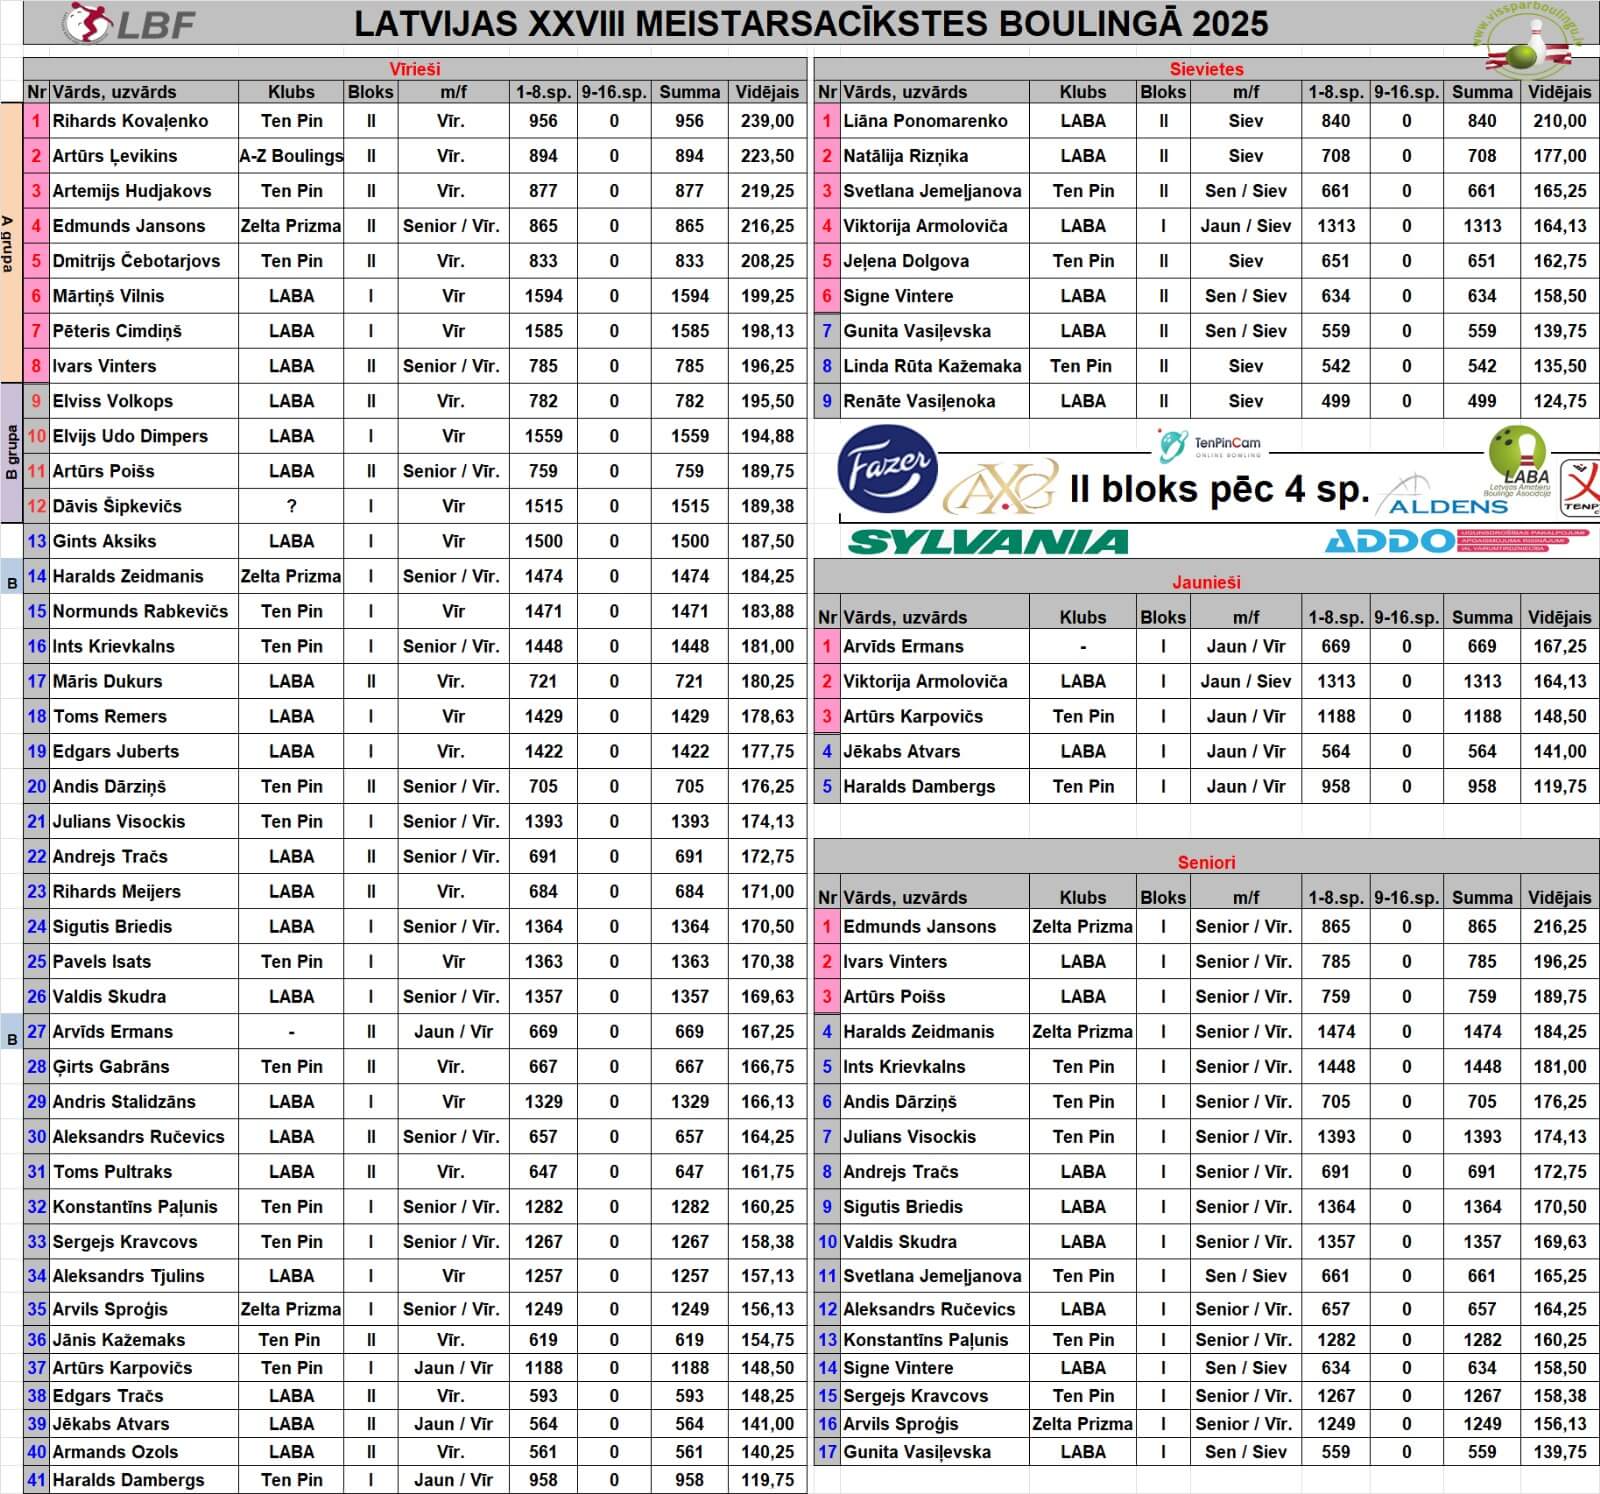The height and width of the screenshot is (1494, 1600).
Task: Click the name Ģirts Gabrāns
Action: (x=111, y=1066)
